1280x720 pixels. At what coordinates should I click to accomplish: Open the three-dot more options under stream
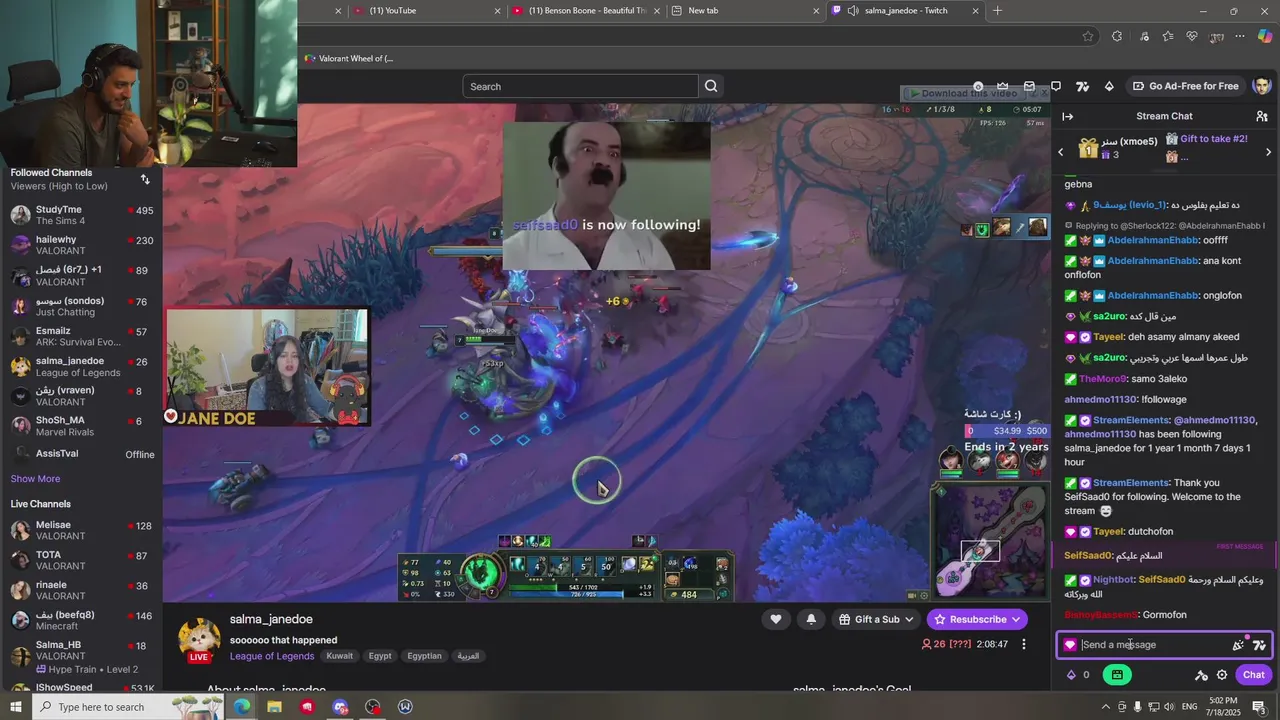point(1023,644)
